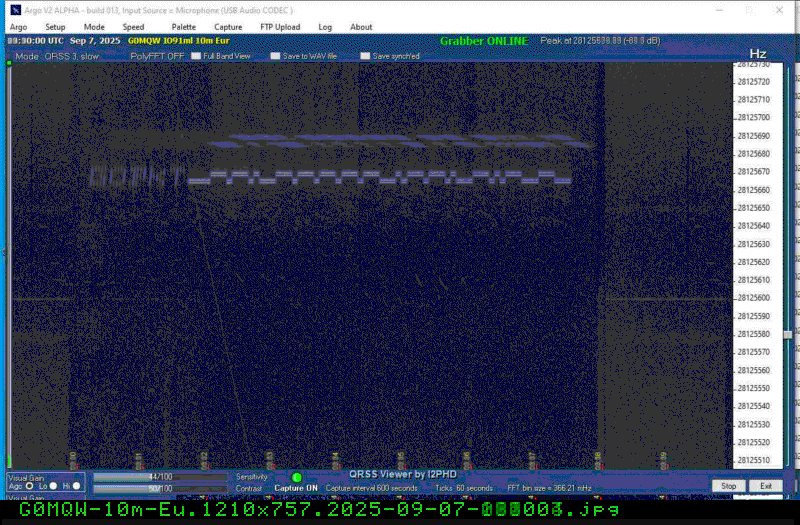Screen dimensions: 800x525
Task: Select the Hi visual gain radio button
Action: pos(77,486)
